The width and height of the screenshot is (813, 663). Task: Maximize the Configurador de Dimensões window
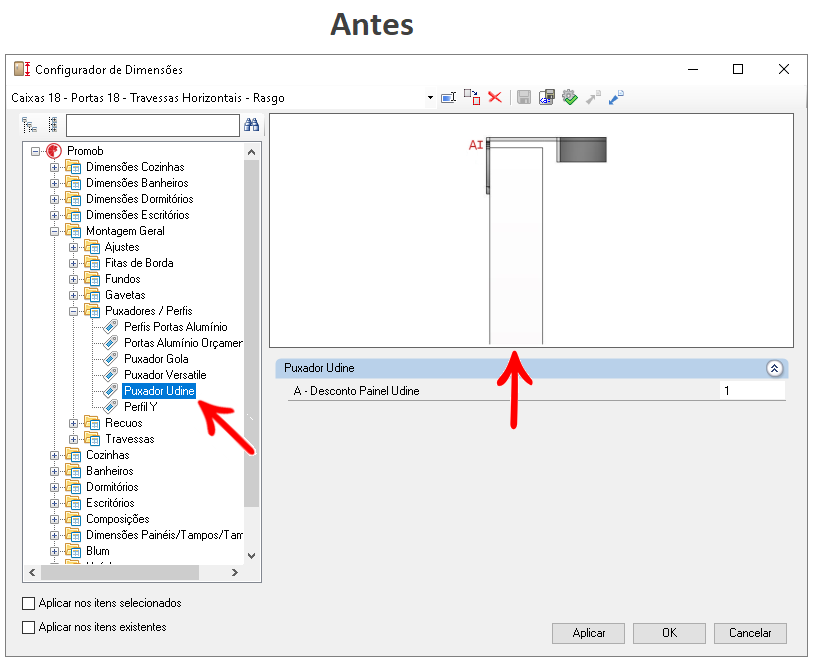coord(738,69)
